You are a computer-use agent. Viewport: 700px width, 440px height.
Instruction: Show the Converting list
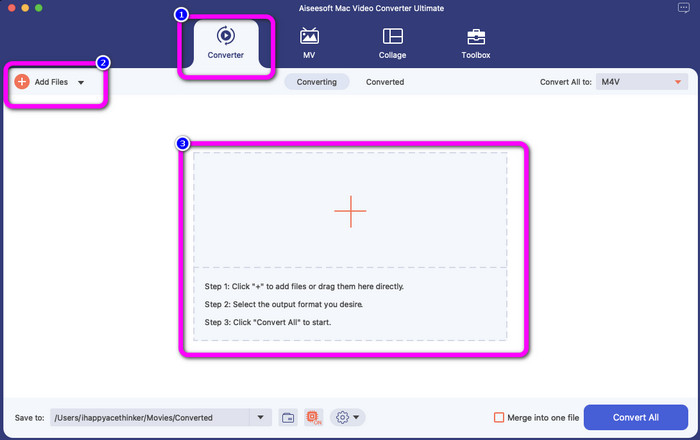317,82
